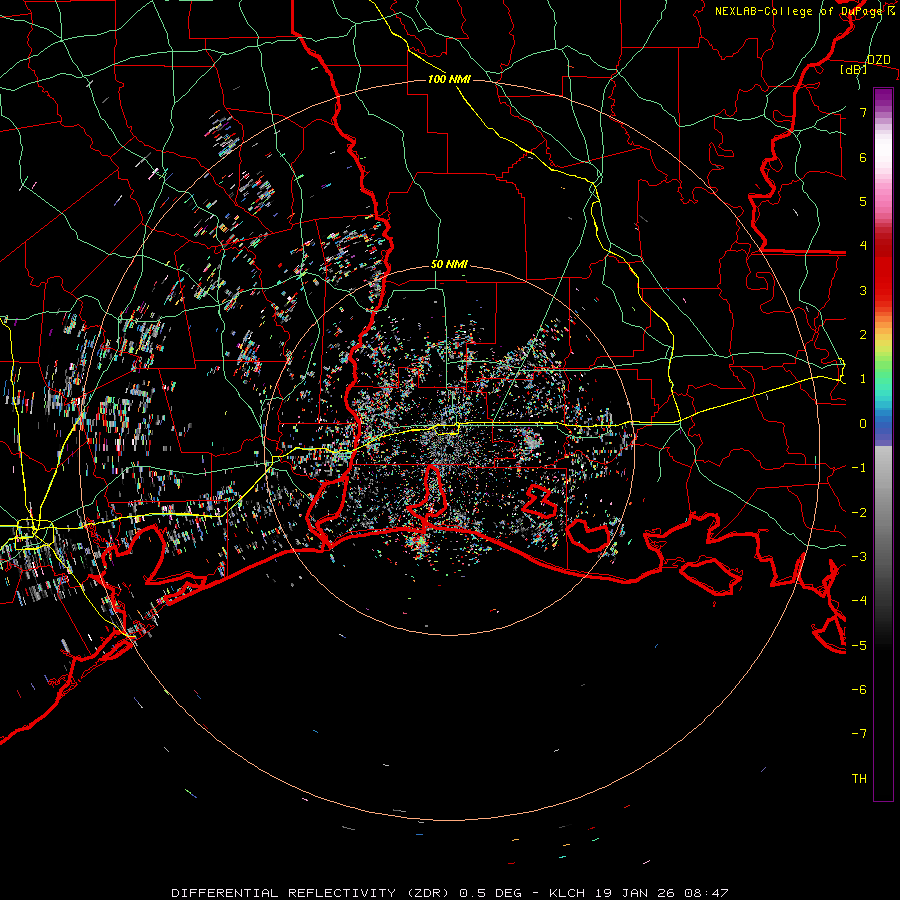Click the 4 value on the color scale
The image size is (900, 900).
(863, 246)
